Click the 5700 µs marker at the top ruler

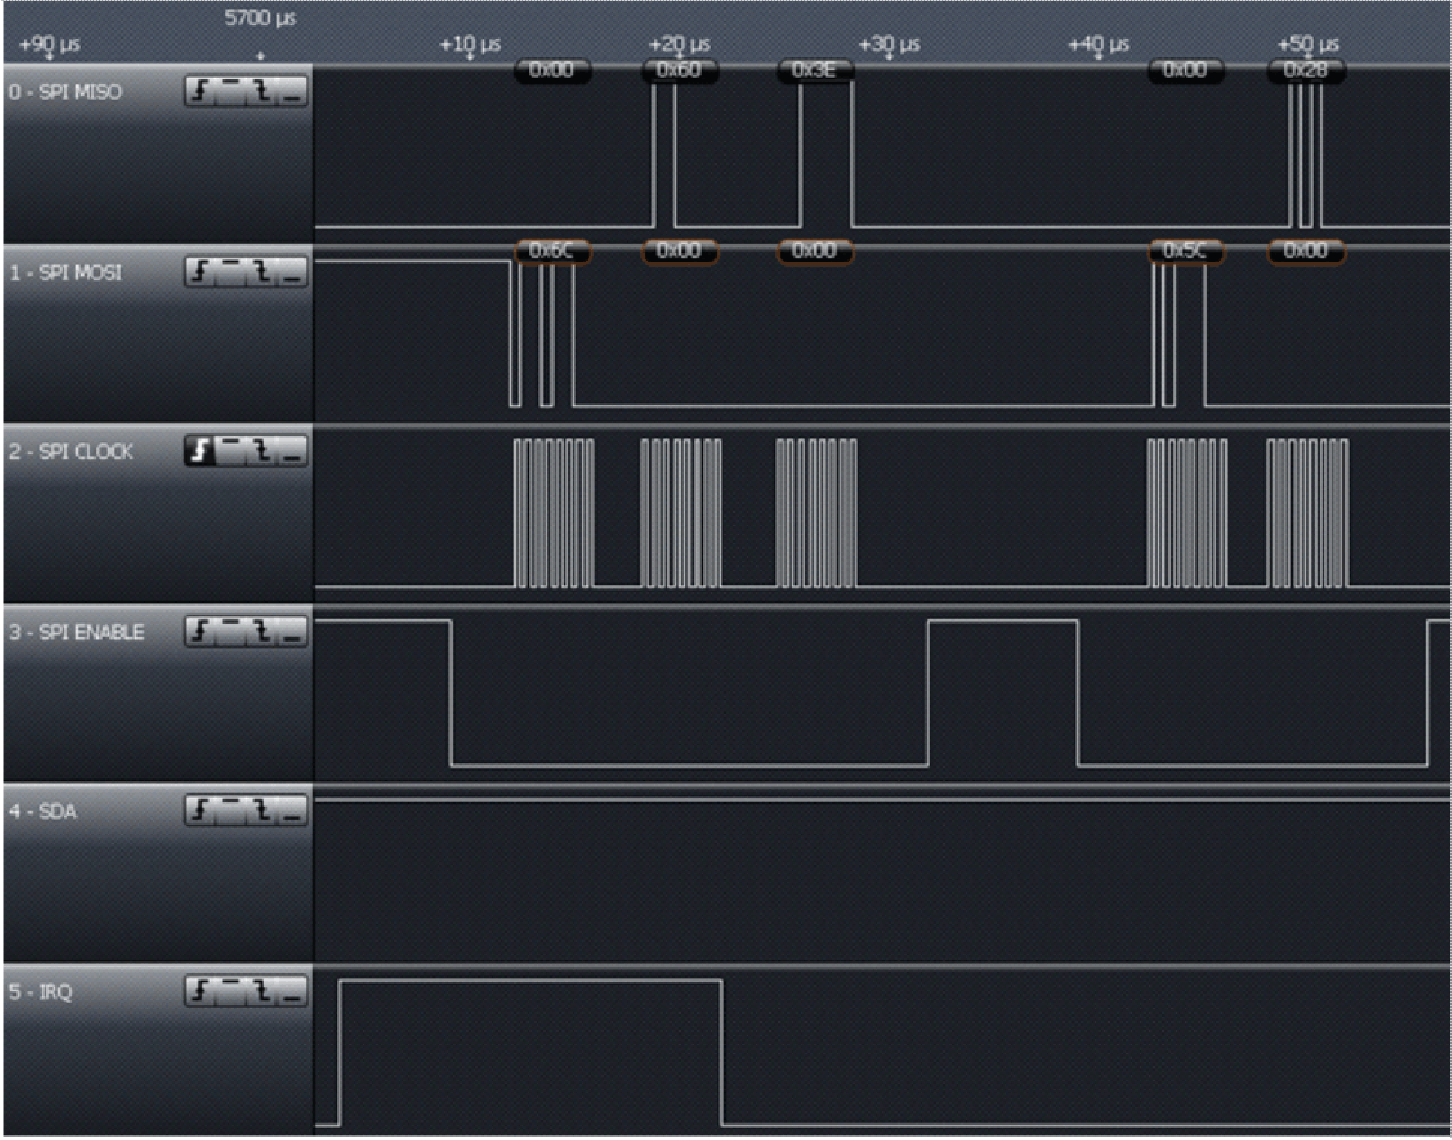[x=260, y=18]
